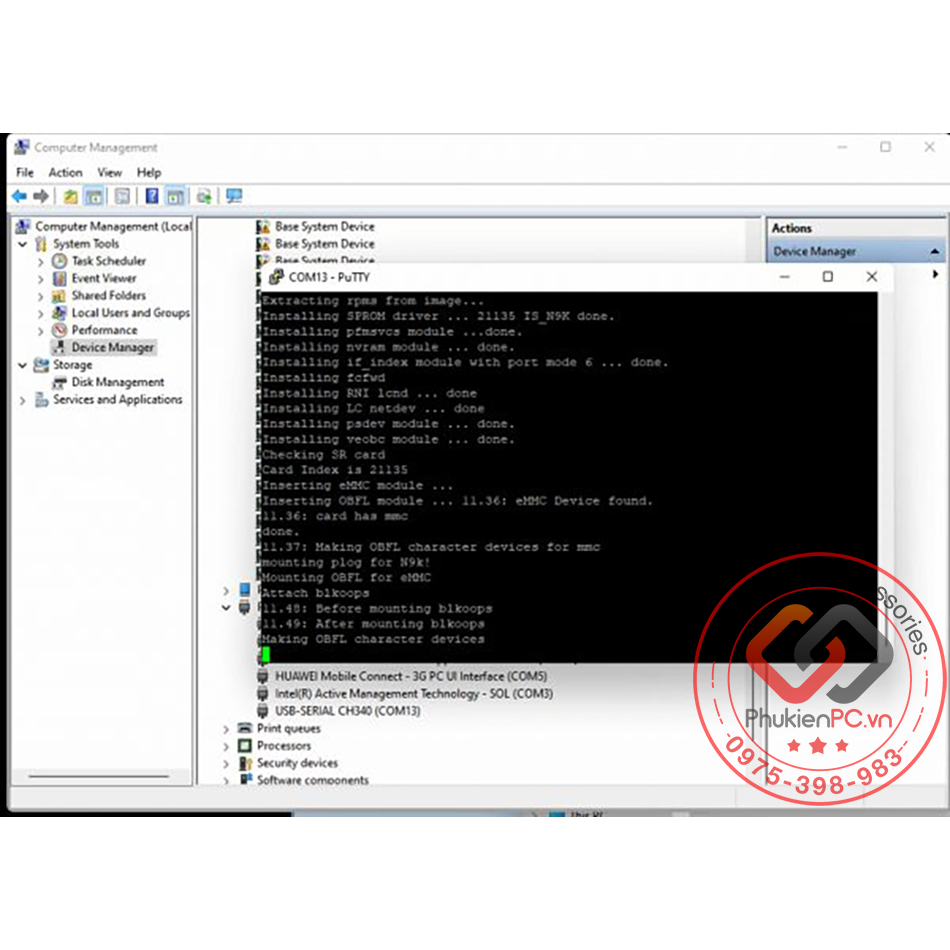Toggle the Show/Hide Console Tree icon

coord(94,196)
